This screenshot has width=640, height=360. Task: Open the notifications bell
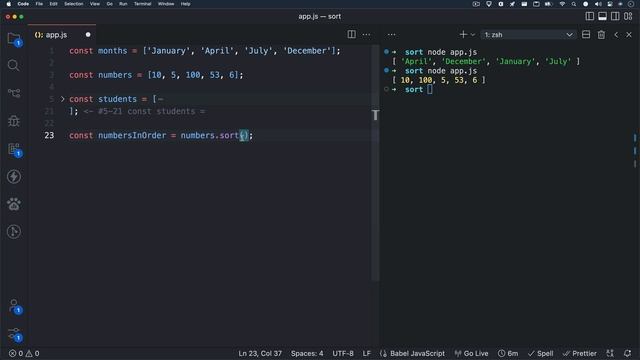(627, 353)
